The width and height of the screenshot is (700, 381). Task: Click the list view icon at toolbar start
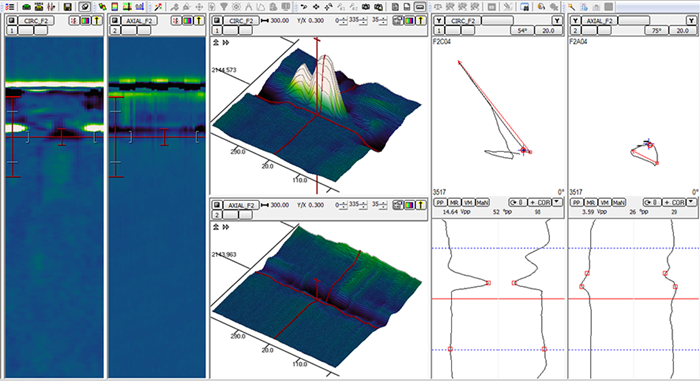tap(9, 7)
